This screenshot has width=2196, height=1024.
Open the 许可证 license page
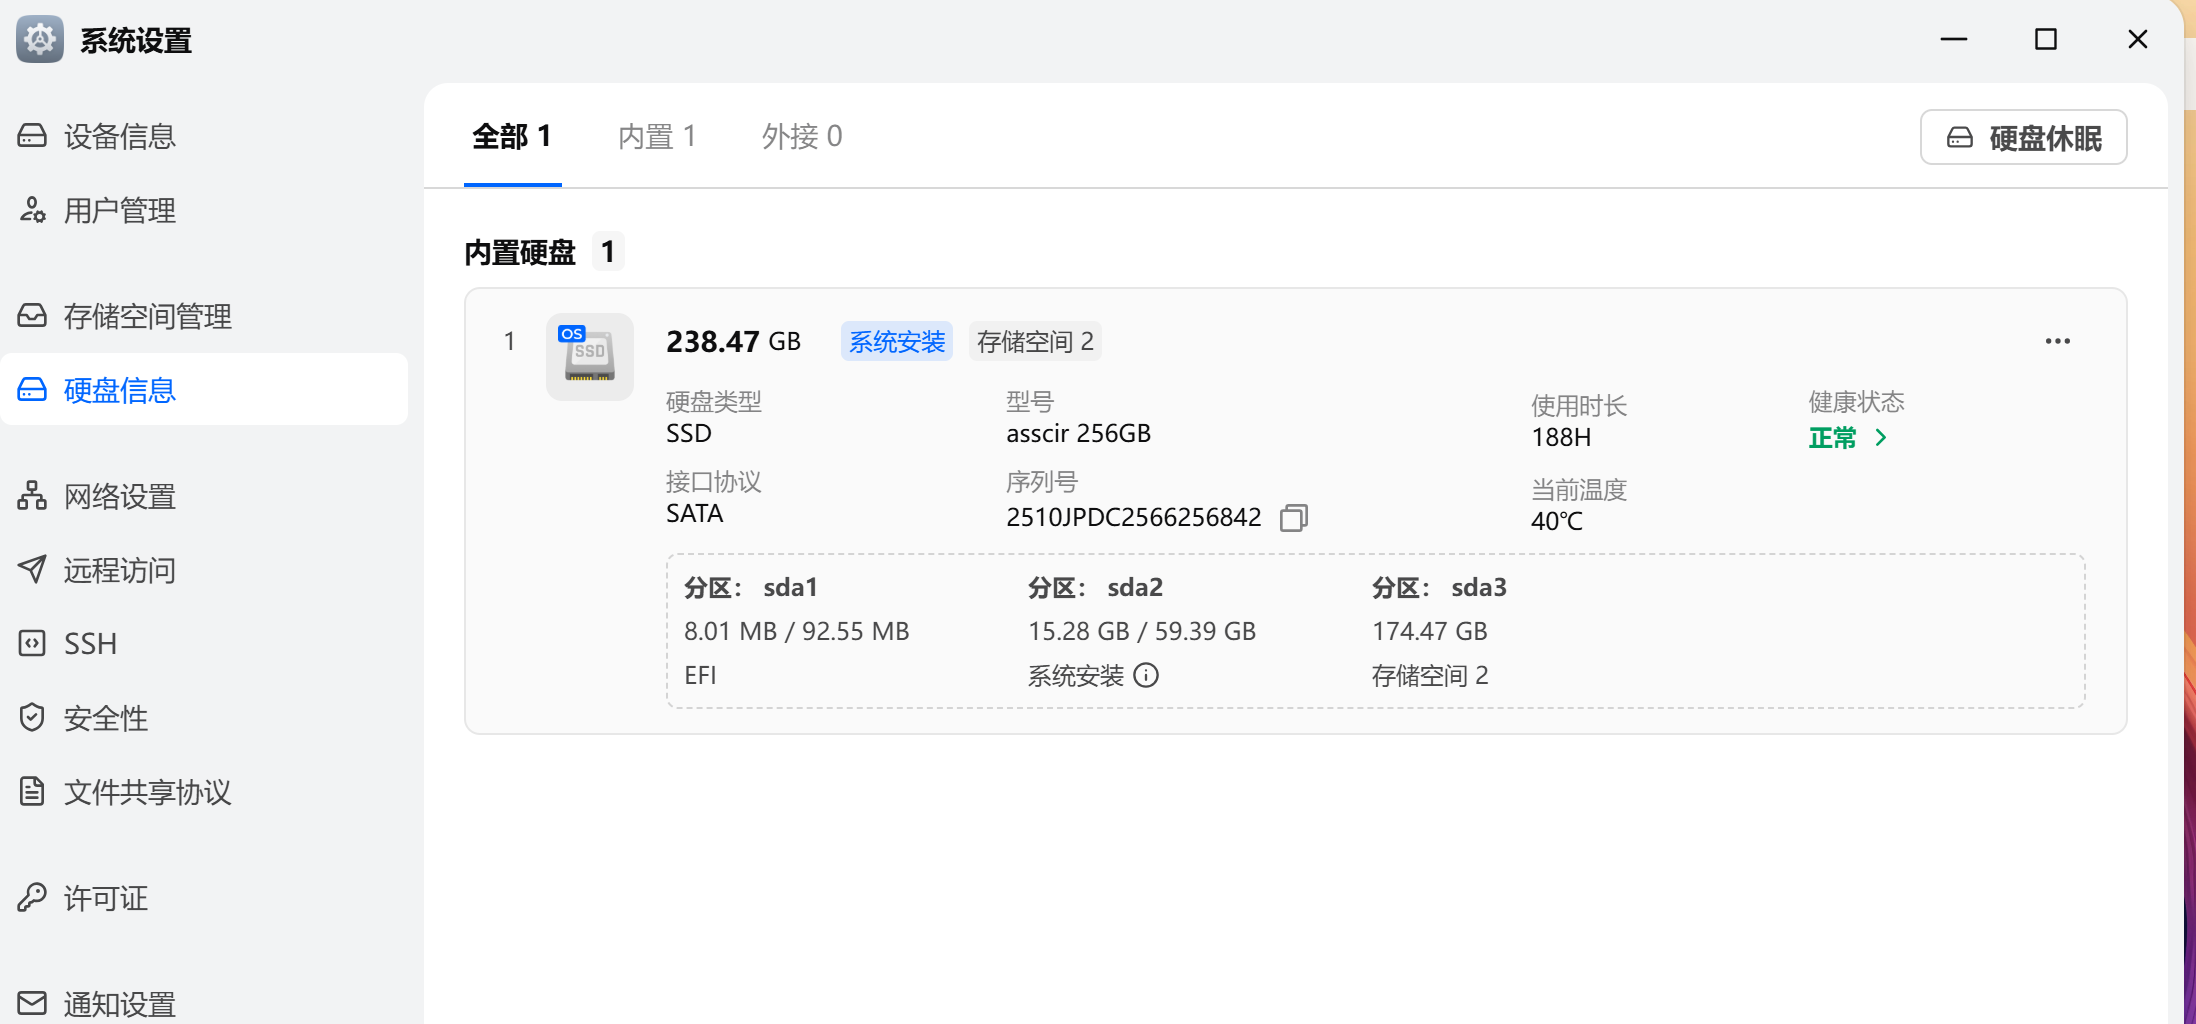(105, 898)
